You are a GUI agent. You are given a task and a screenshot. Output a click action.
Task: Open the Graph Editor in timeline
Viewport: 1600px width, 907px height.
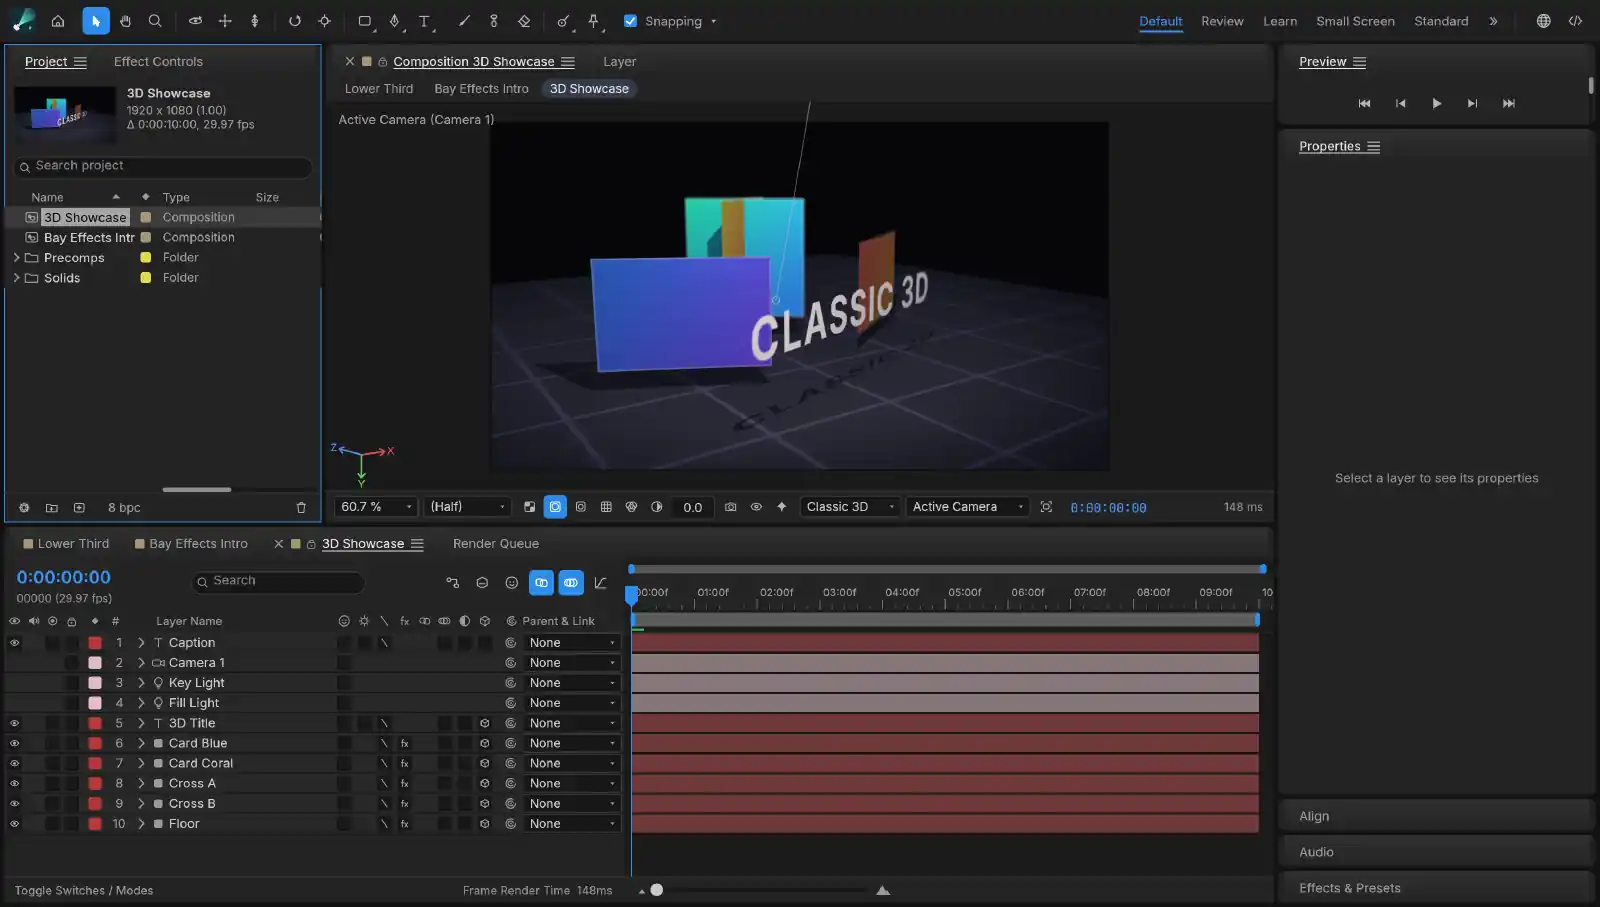click(600, 582)
